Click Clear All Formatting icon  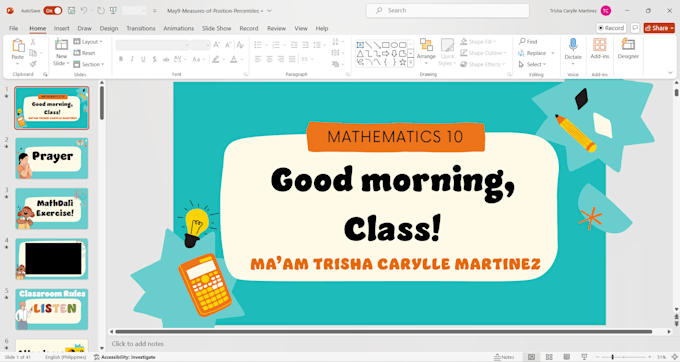click(240, 45)
